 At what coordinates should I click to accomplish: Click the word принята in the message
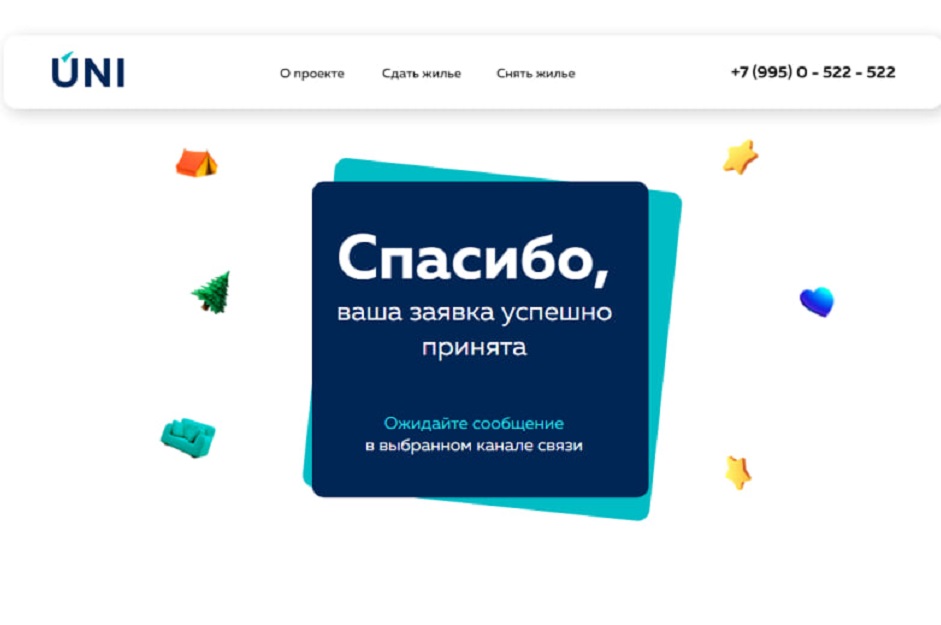pyautogui.click(x=474, y=347)
